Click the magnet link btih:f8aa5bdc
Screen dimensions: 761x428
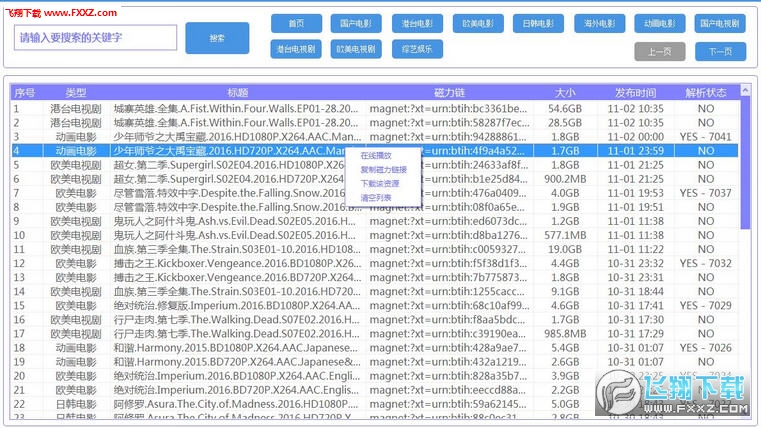click(447, 320)
